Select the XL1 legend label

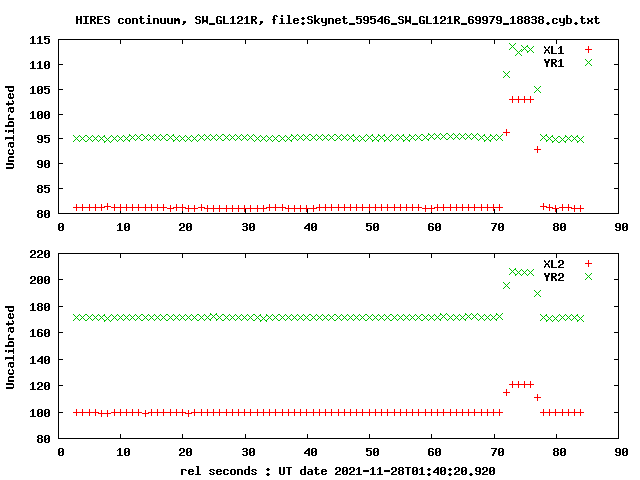tap(553, 50)
